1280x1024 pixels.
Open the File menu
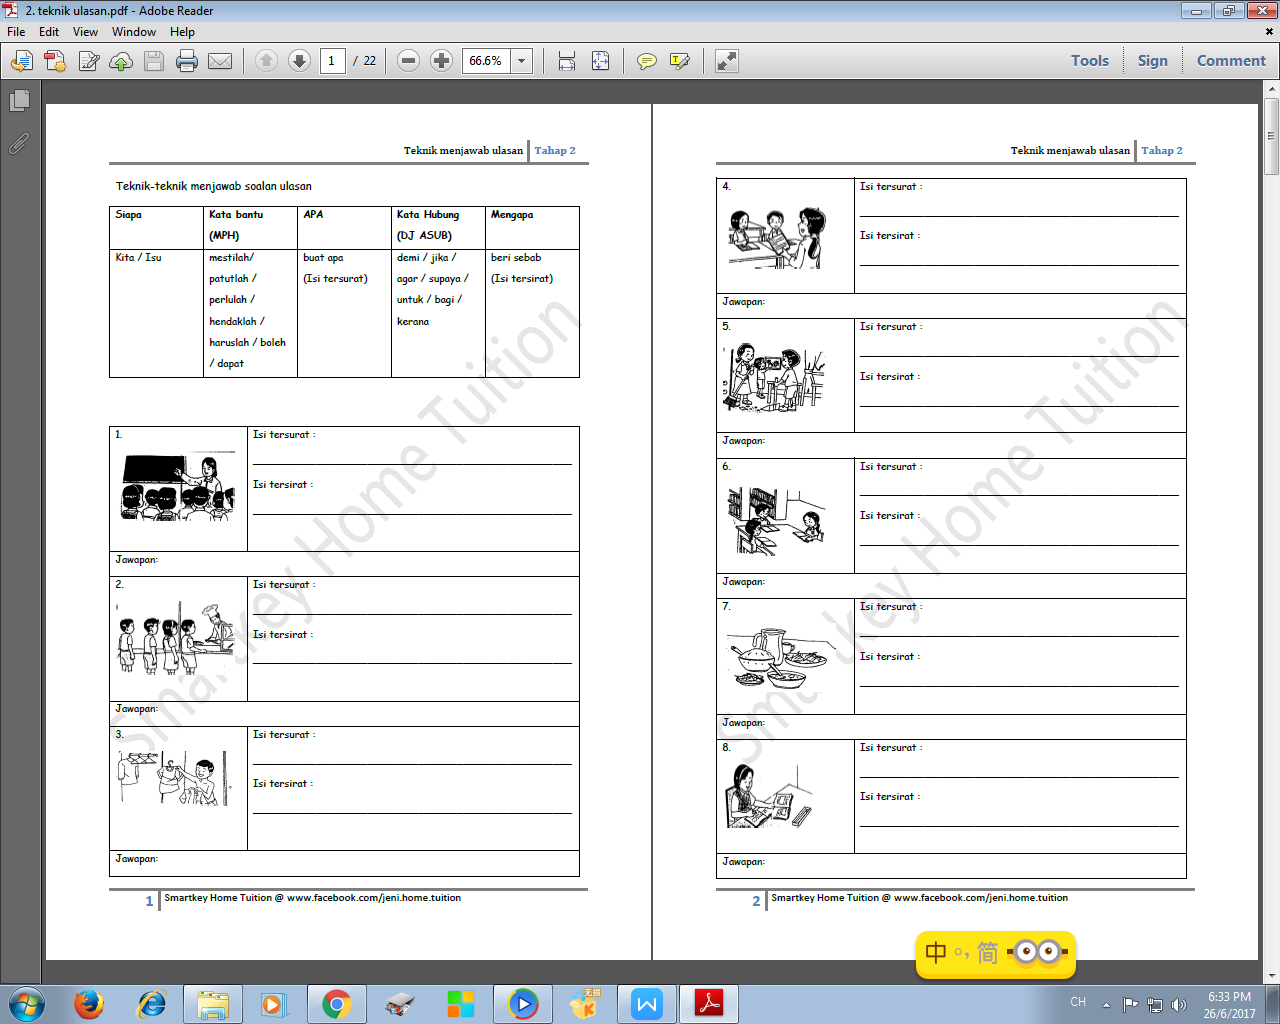(x=16, y=32)
